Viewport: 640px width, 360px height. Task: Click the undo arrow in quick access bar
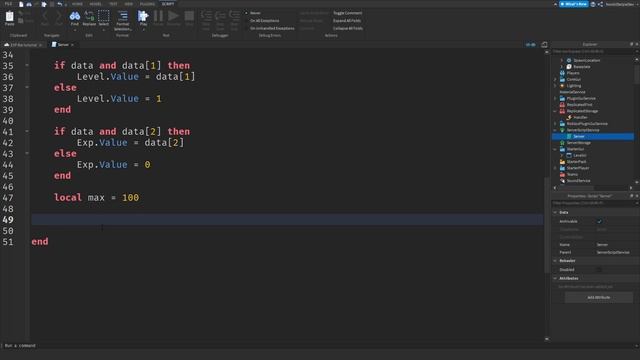click(x=60, y=4)
